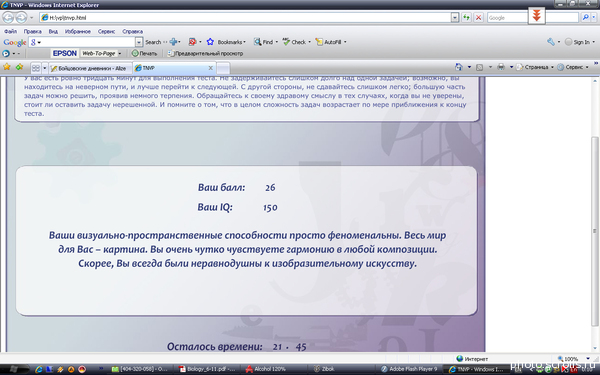Click the browser Forward arrow button

tap(21, 17)
